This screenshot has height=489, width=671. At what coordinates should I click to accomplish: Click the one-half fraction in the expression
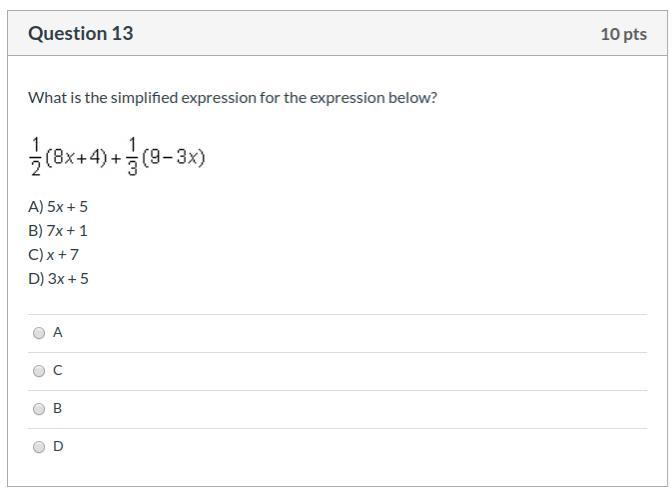36,157
